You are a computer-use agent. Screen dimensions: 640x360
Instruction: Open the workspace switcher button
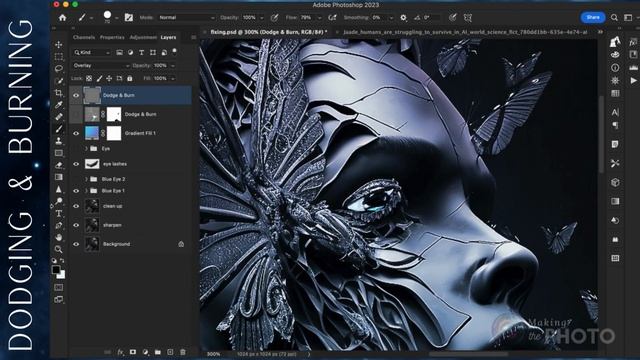tap(628, 18)
